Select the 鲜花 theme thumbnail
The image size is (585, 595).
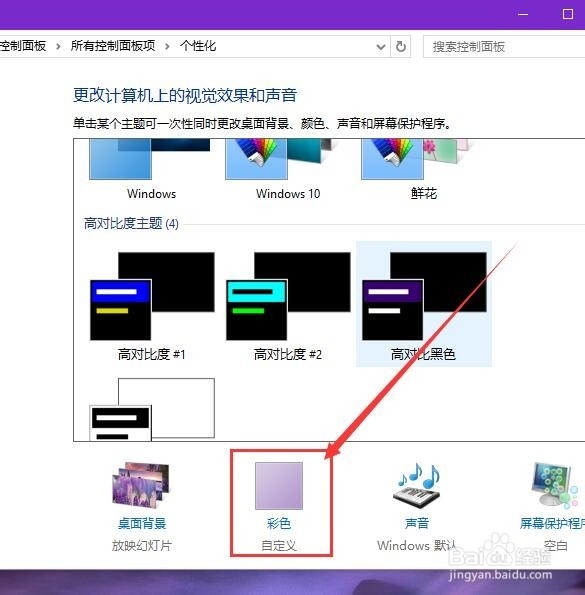pos(415,159)
